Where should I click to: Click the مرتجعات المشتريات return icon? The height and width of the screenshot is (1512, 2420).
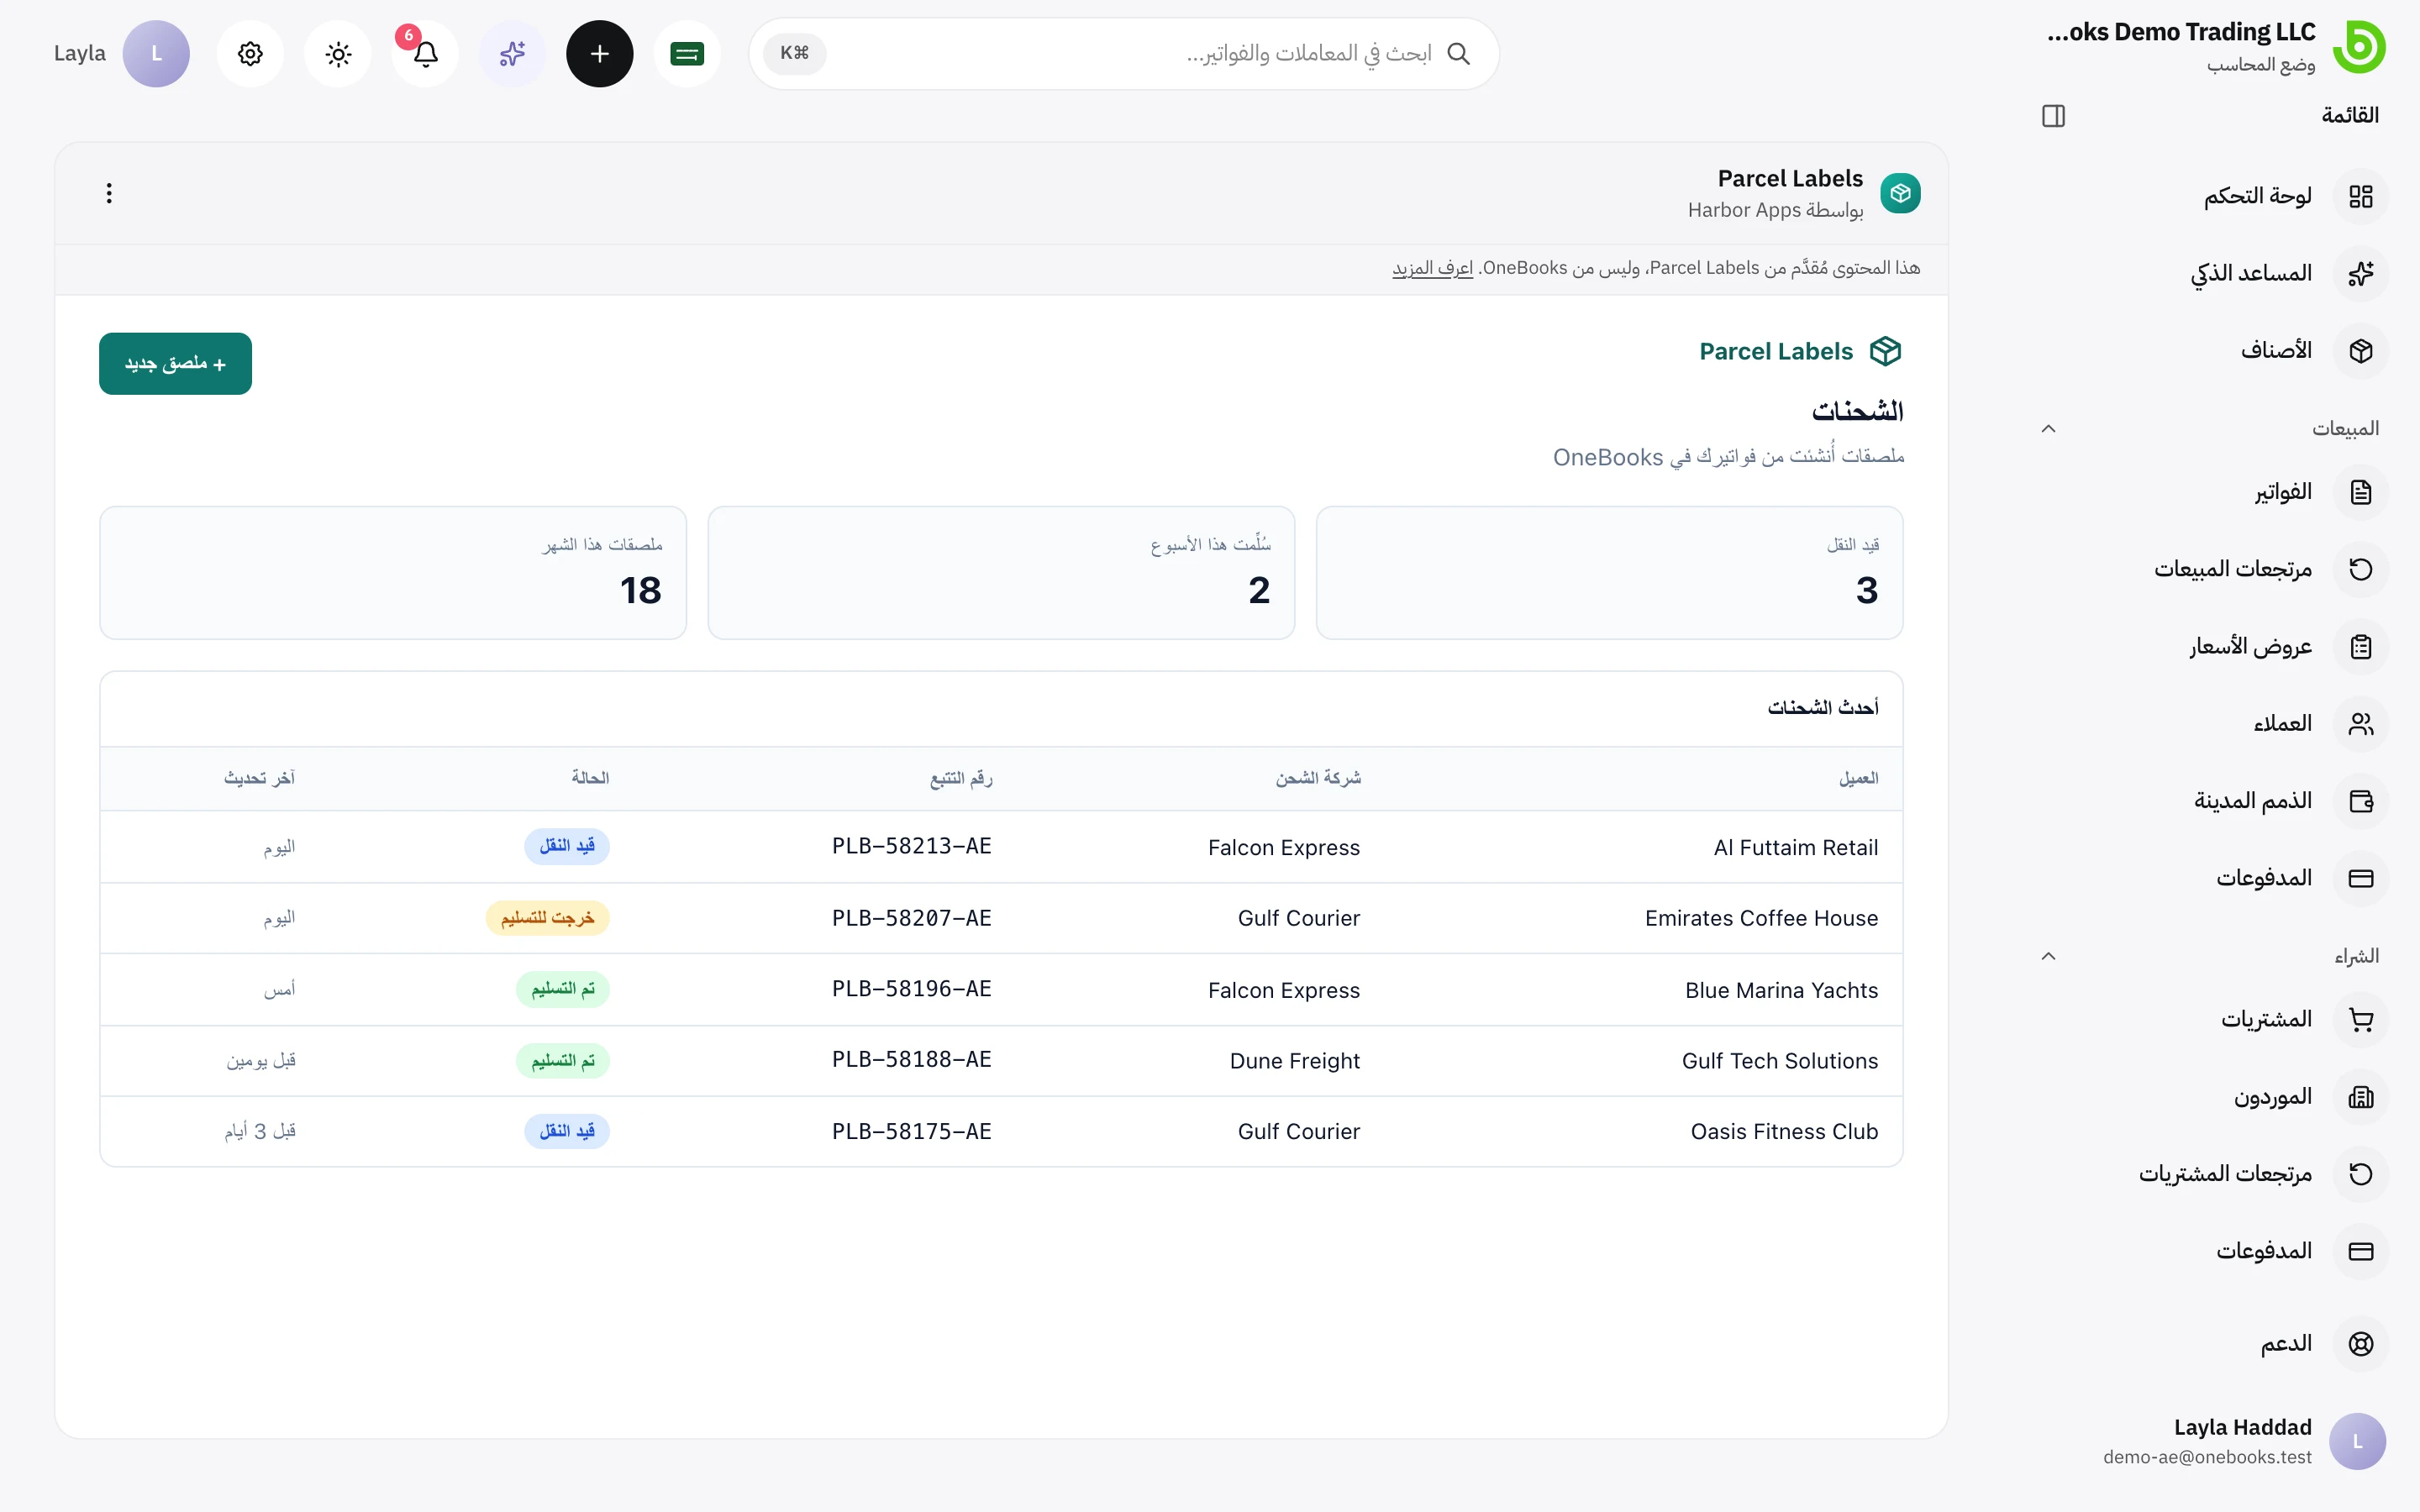click(2361, 1174)
